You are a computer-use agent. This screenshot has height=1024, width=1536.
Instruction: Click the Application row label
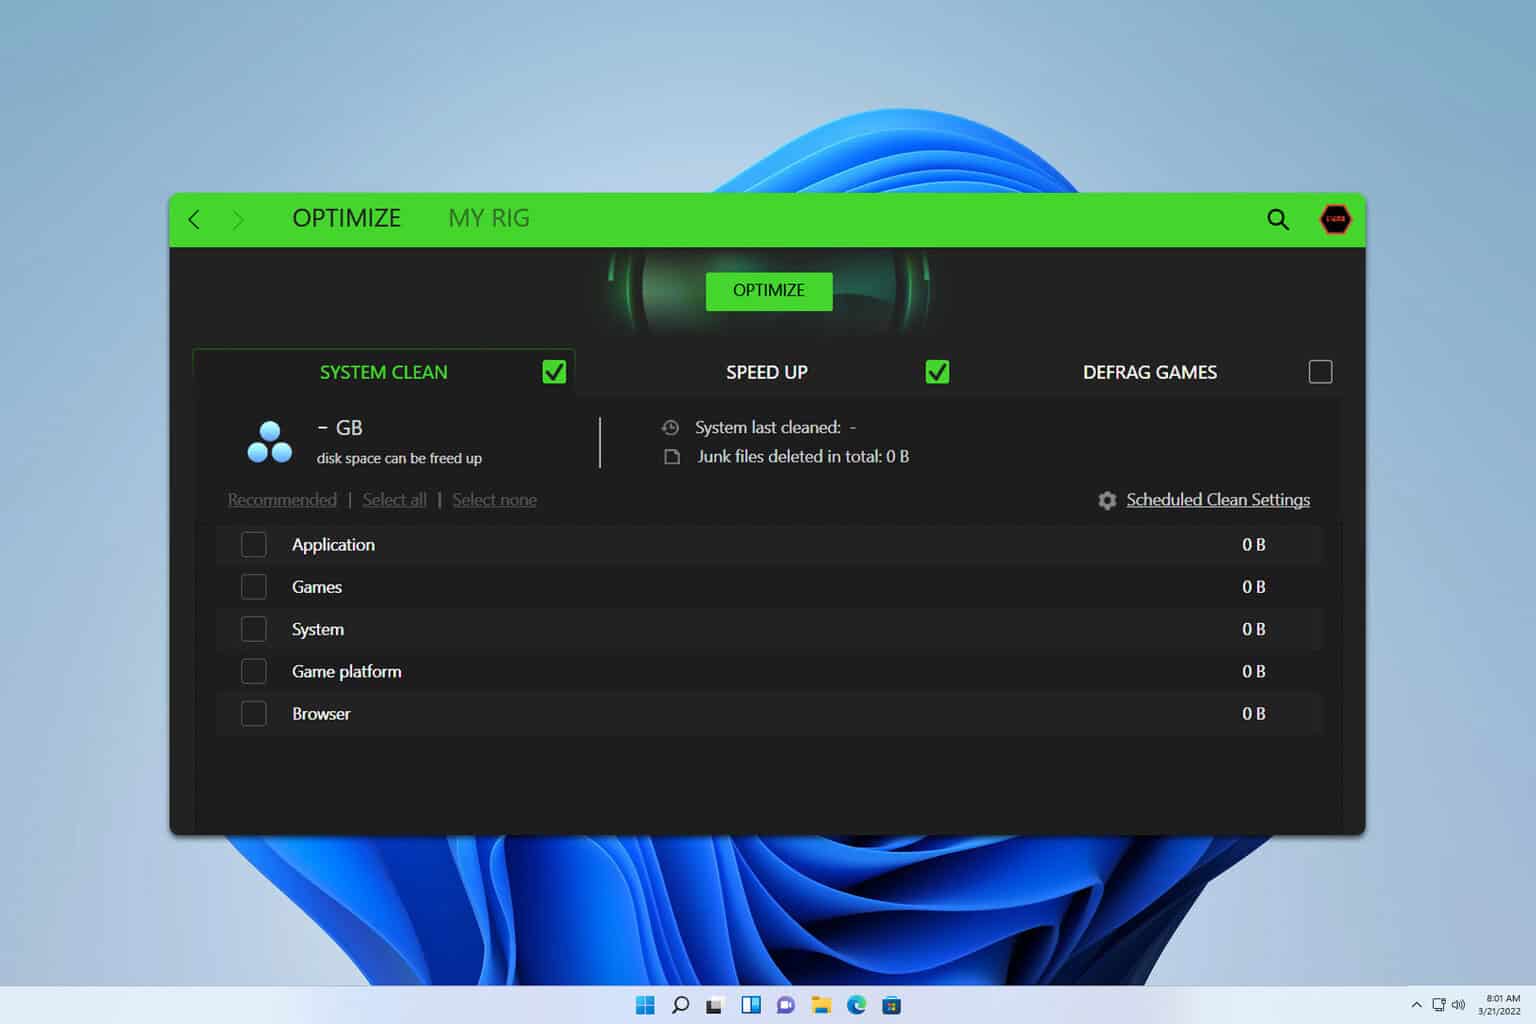(333, 545)
